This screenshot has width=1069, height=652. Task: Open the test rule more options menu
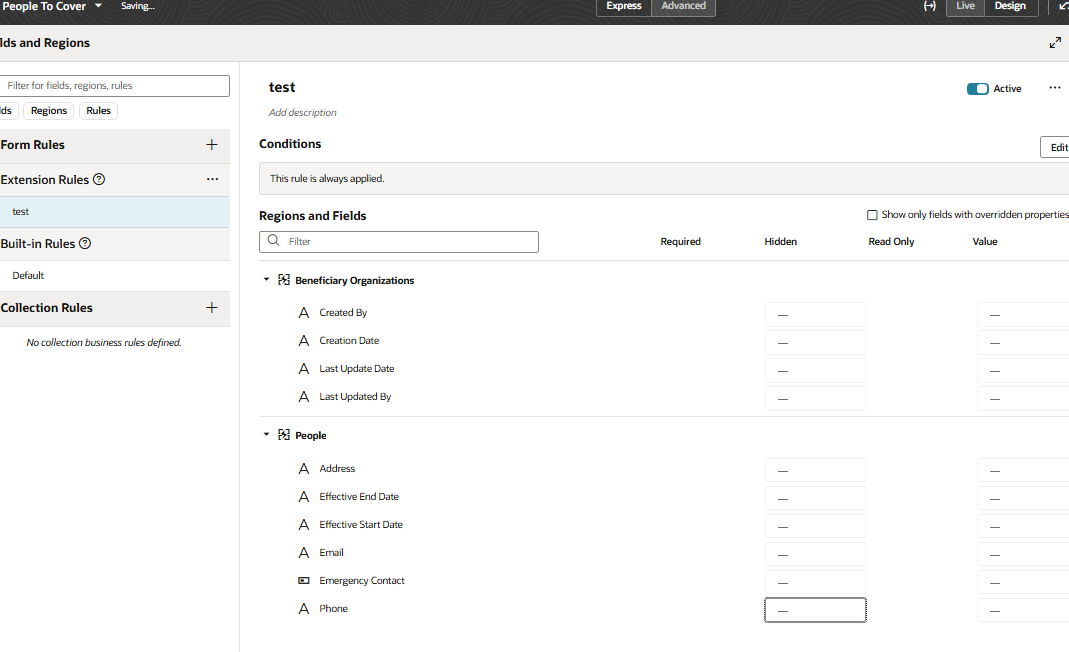(x=1055, y=88)
